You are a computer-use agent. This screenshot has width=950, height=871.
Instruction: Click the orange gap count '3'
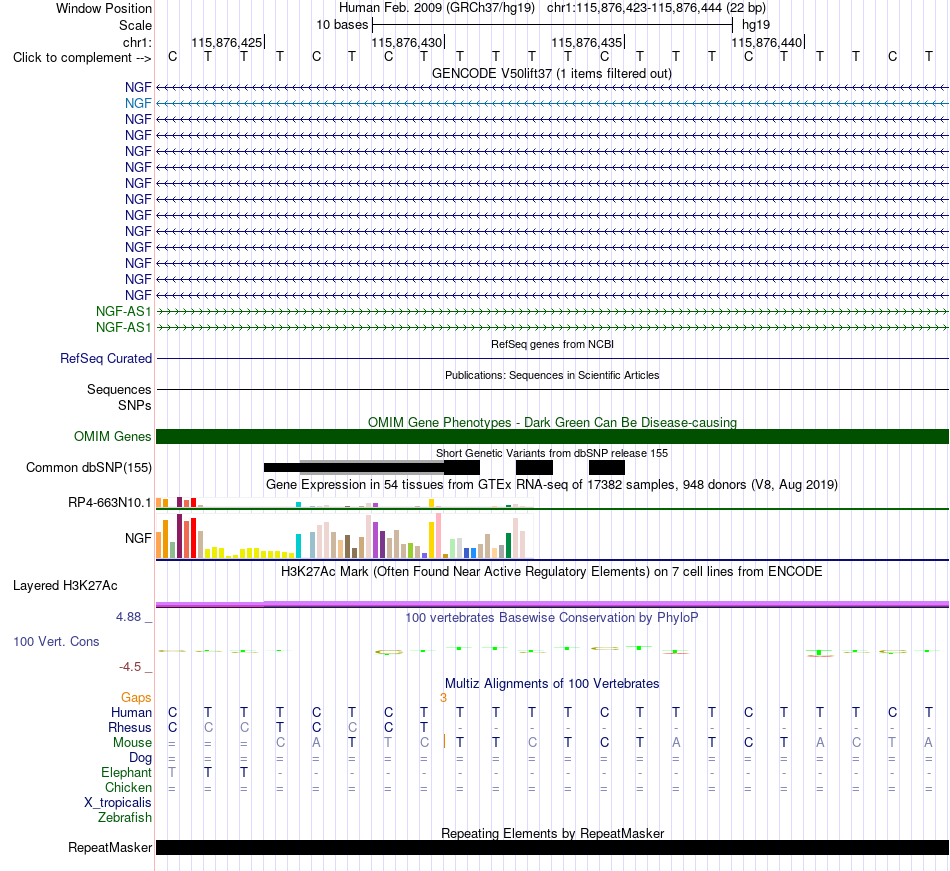click(443, 698)
